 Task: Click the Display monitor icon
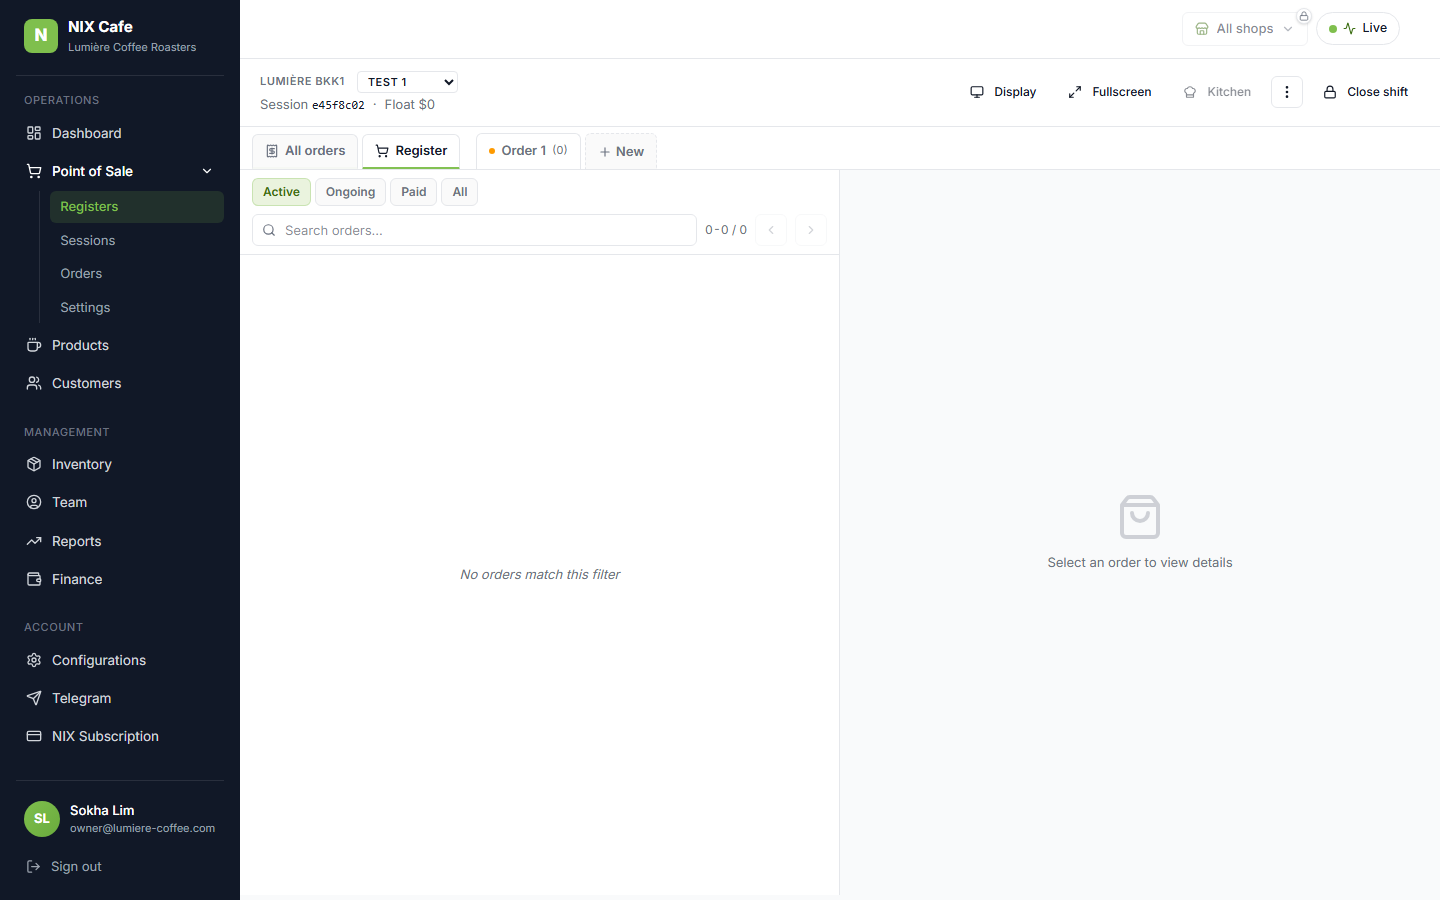point(977,92)
